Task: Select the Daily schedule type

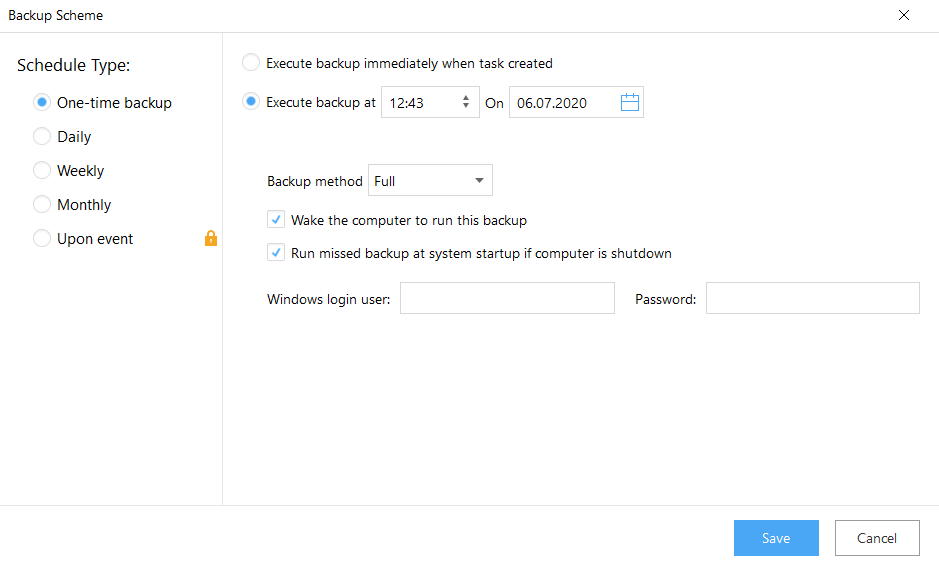Action: click(42, 136)
